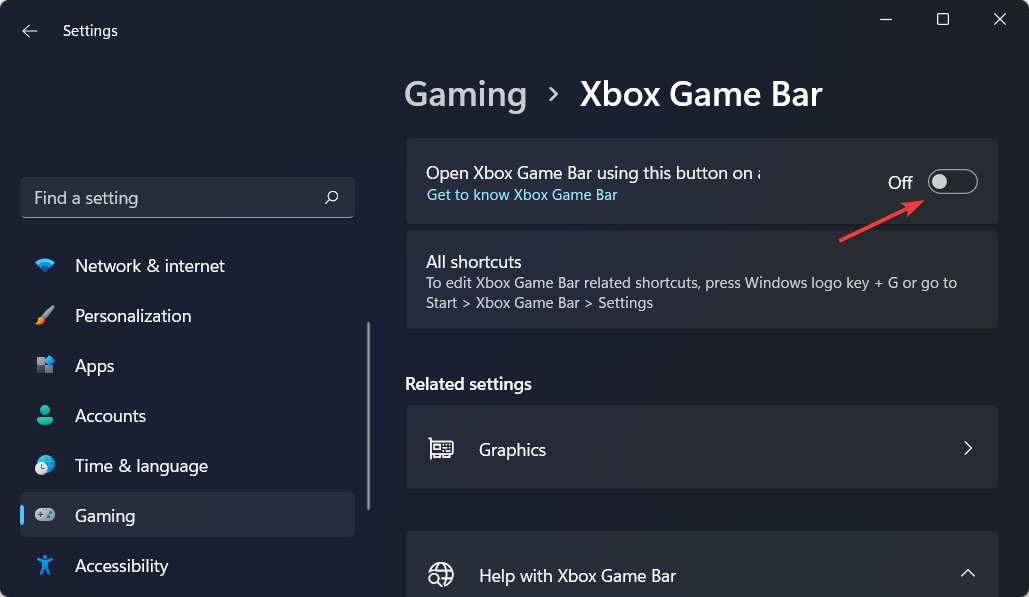Open Graphics settings via right chevron

coord(968,448)
